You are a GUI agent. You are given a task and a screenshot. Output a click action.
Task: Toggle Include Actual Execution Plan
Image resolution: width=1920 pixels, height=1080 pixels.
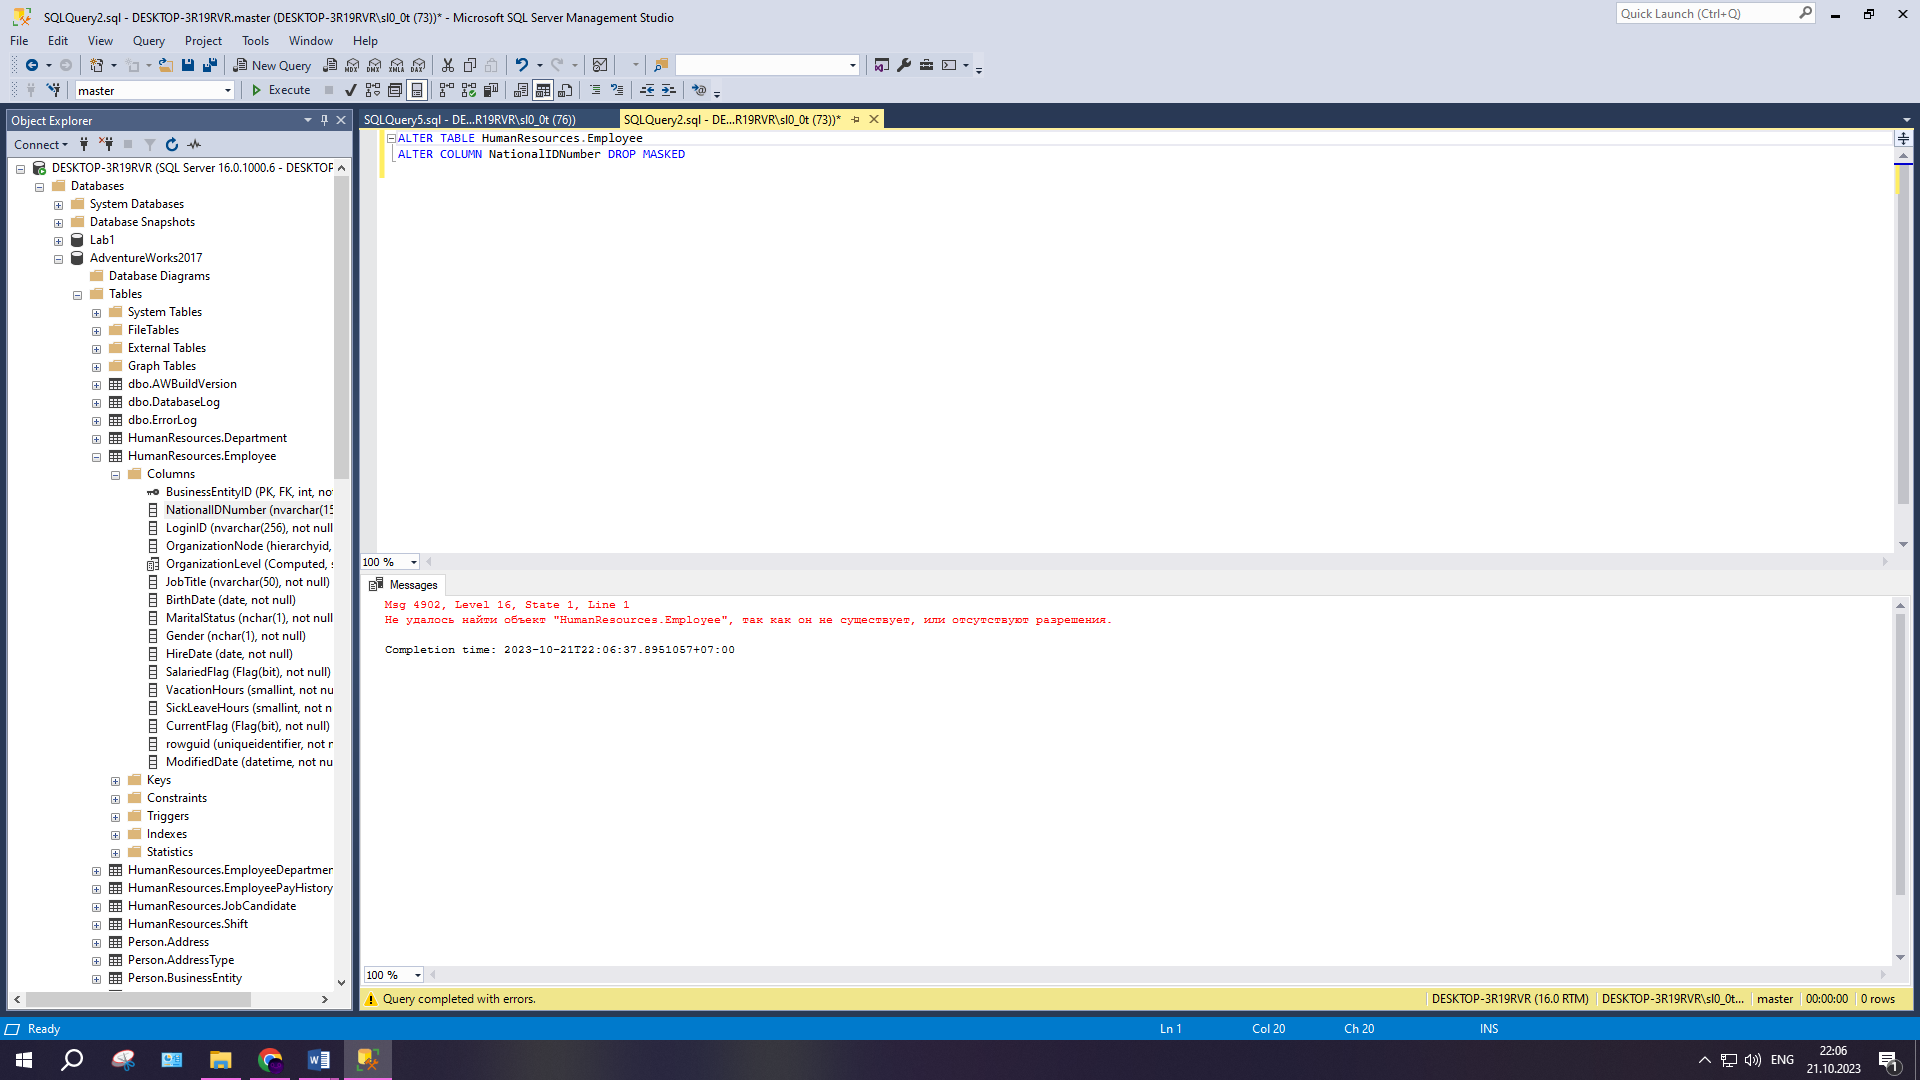pos(447,90)
